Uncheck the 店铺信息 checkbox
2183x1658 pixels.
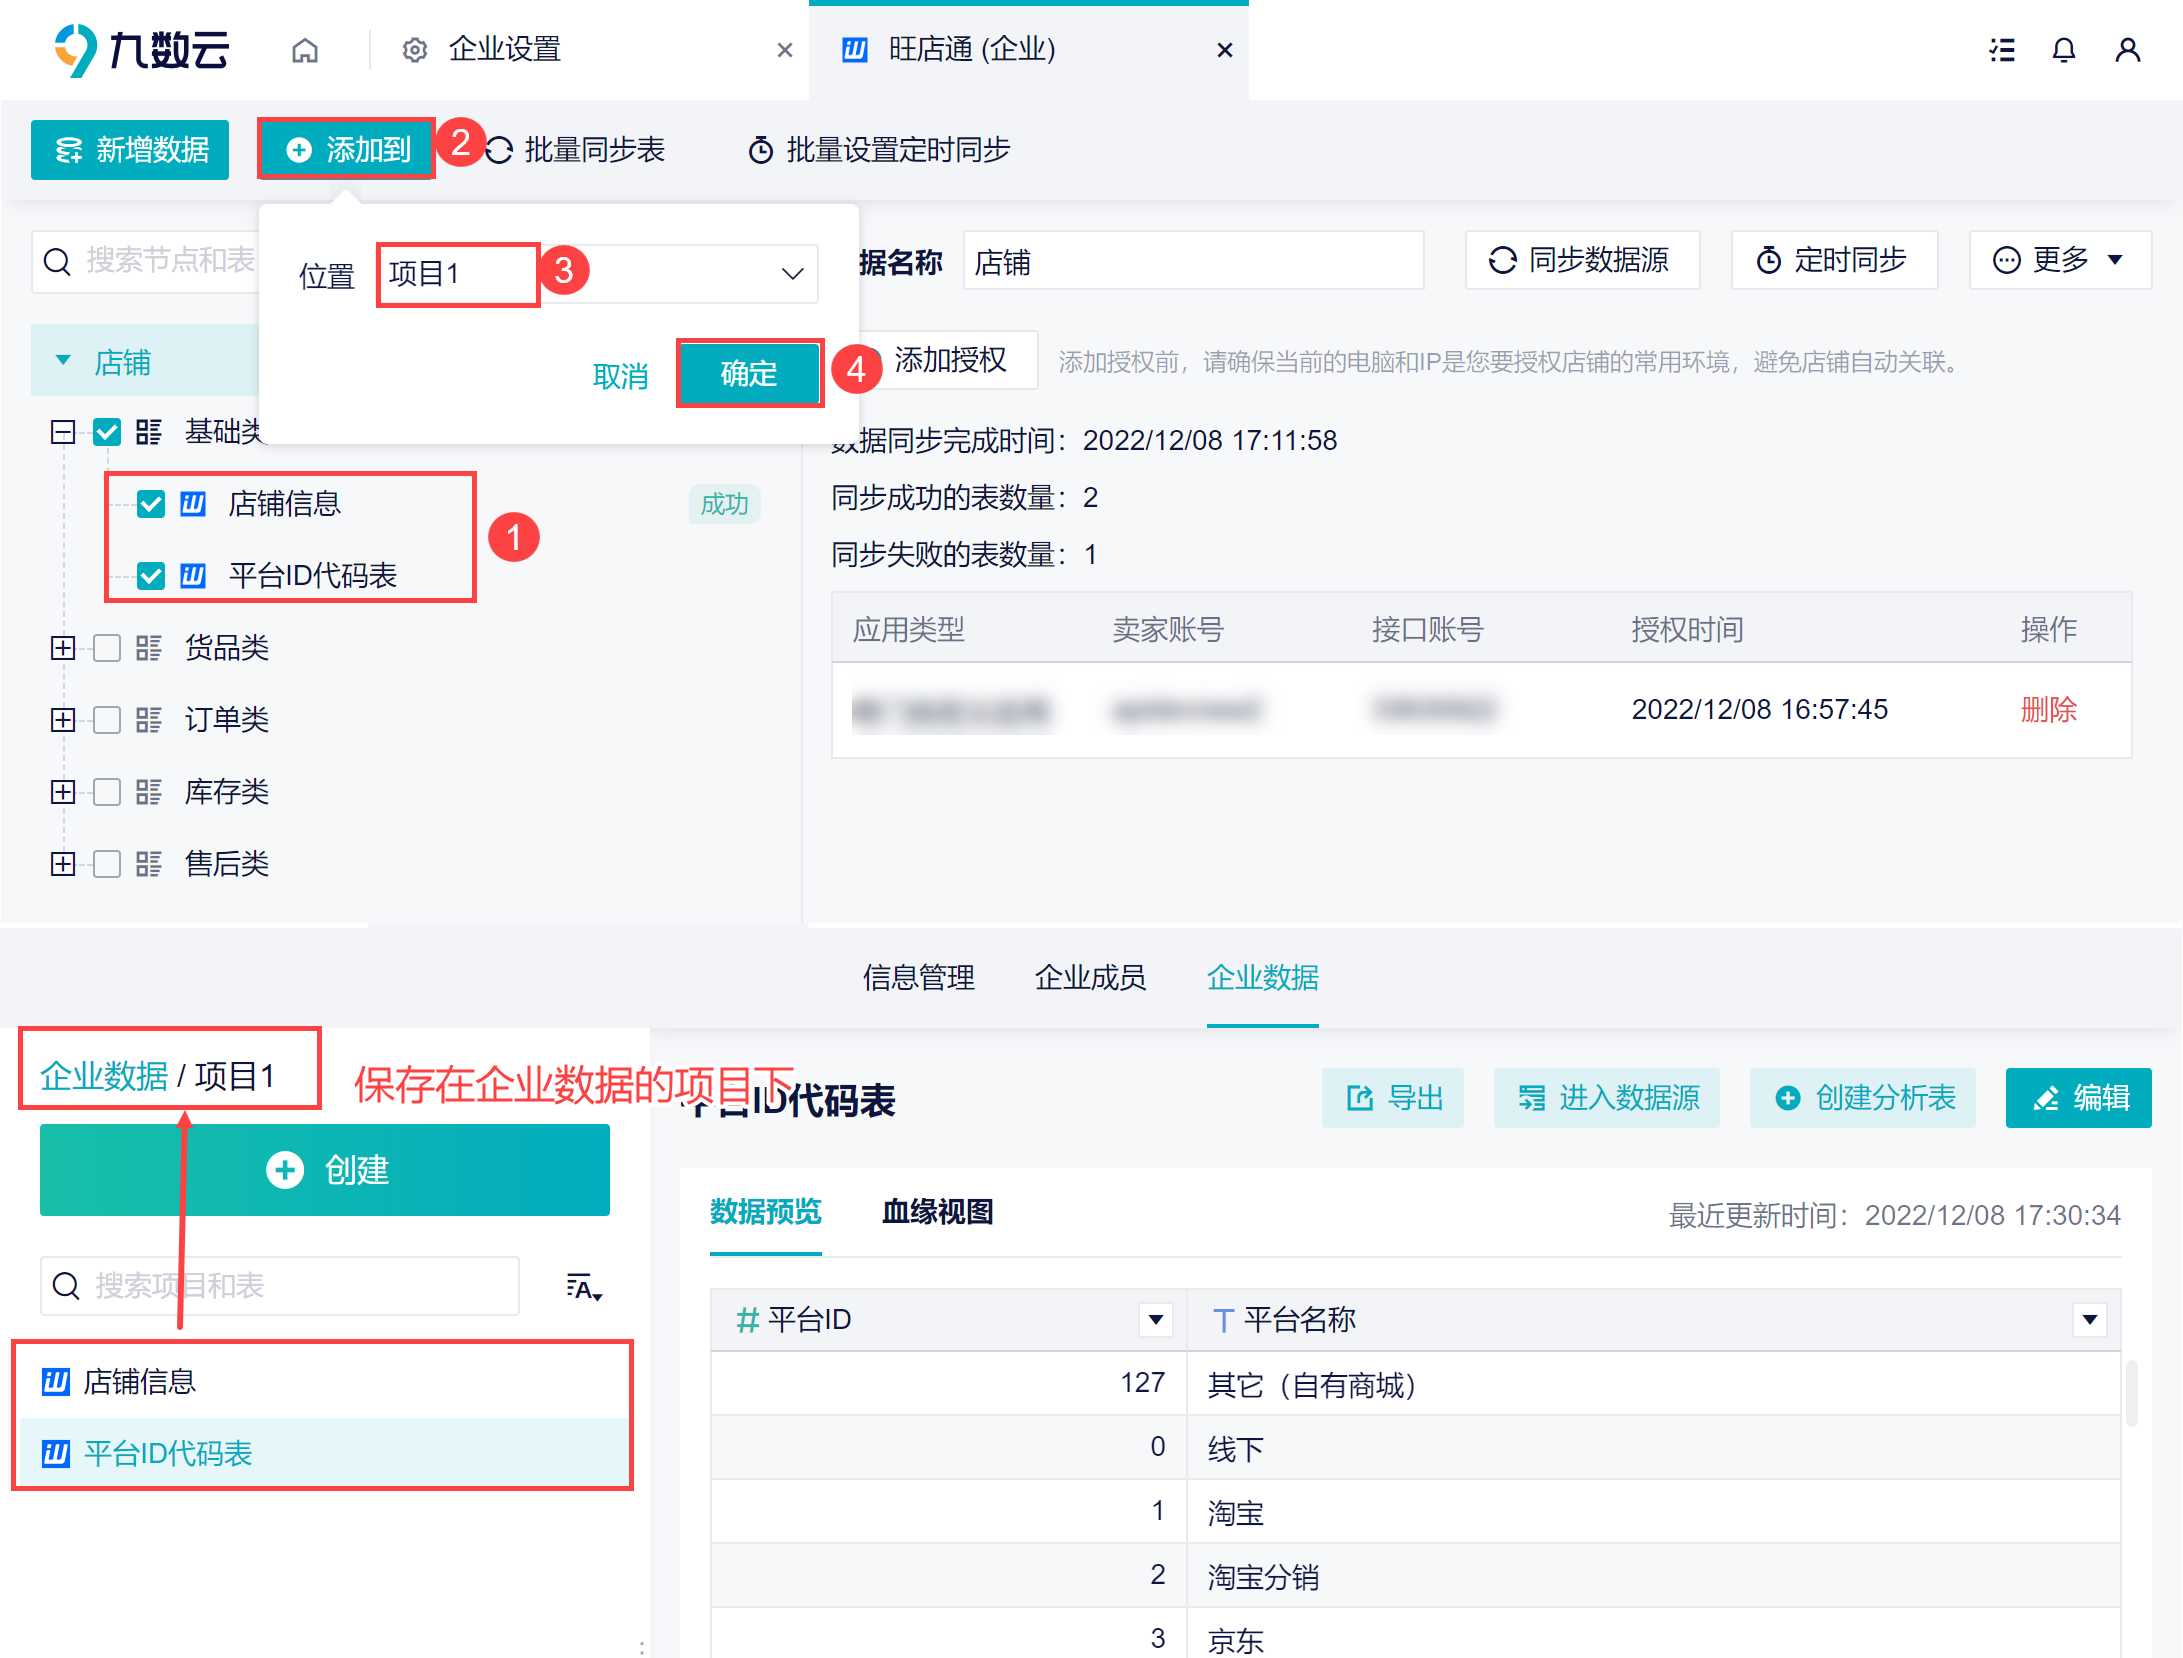tap(151, 504)
